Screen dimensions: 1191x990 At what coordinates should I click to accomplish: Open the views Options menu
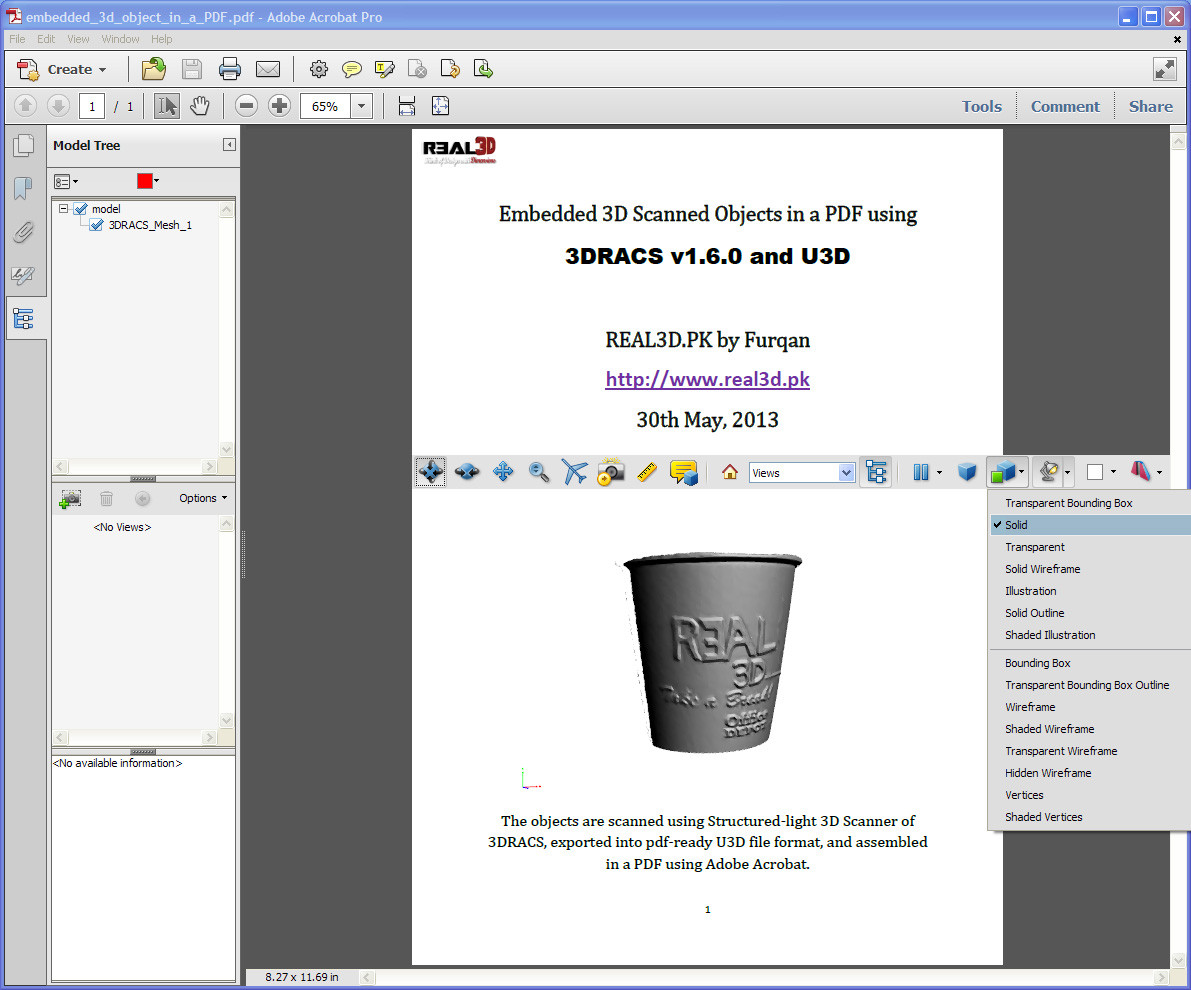click(x=203, y=498)
